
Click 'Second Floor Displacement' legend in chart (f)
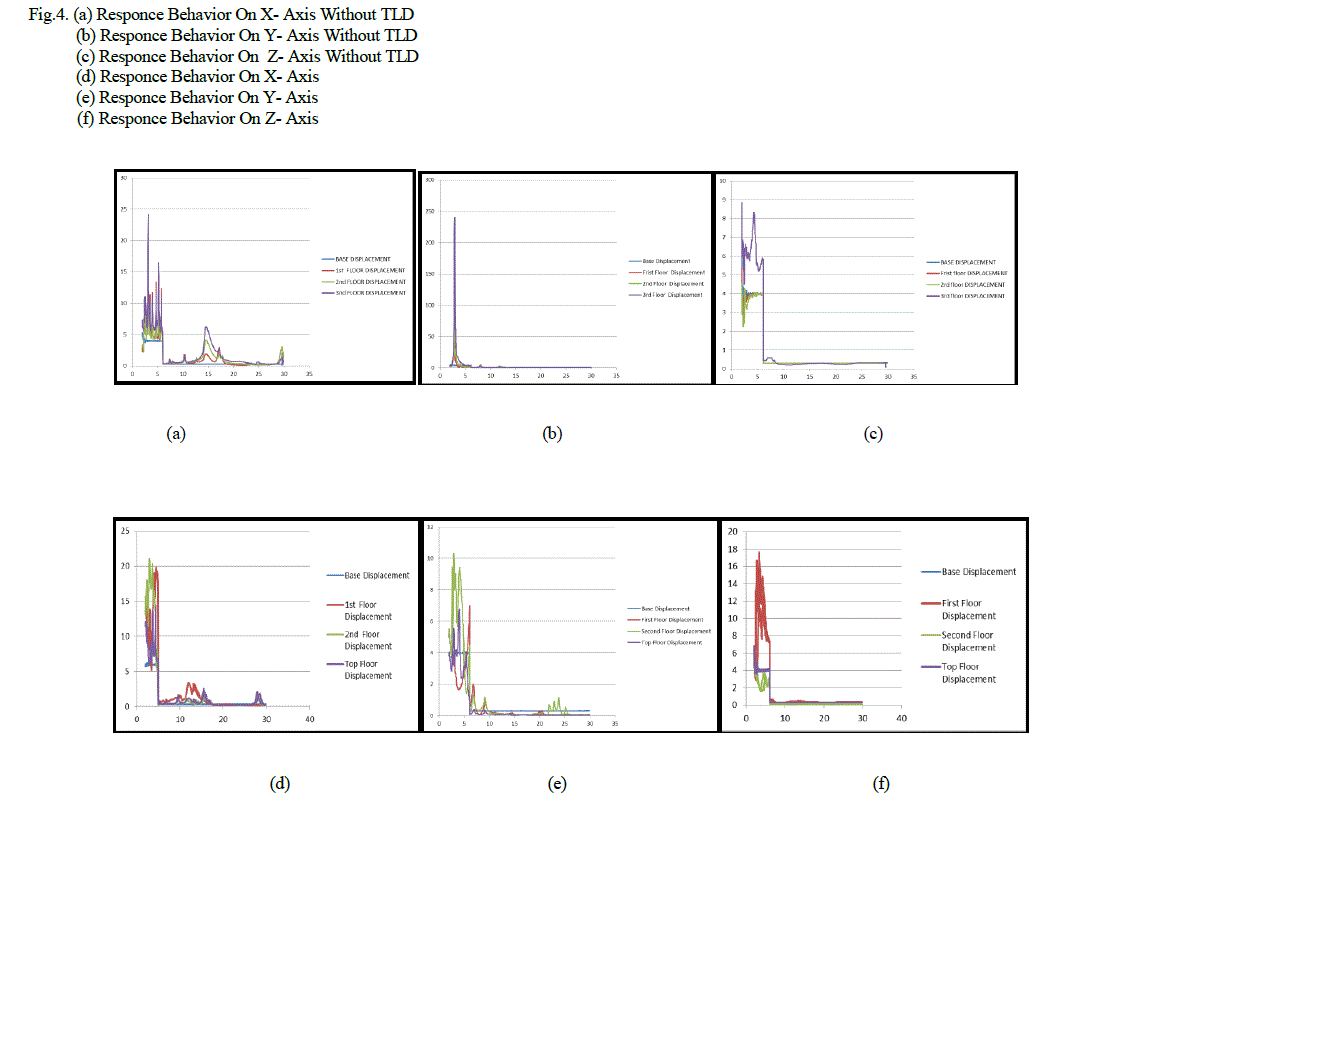click(967, 641)
